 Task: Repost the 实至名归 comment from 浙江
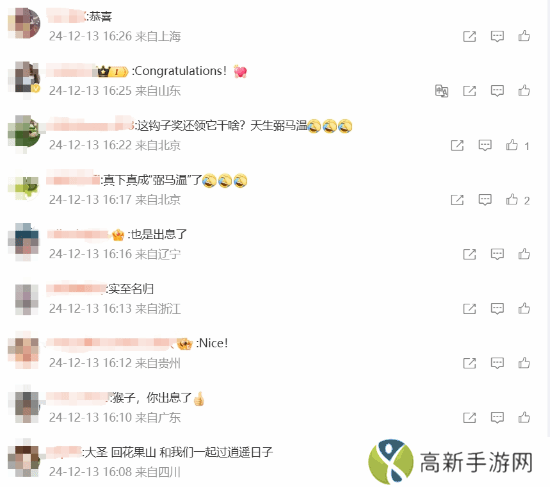coord(469,308)
